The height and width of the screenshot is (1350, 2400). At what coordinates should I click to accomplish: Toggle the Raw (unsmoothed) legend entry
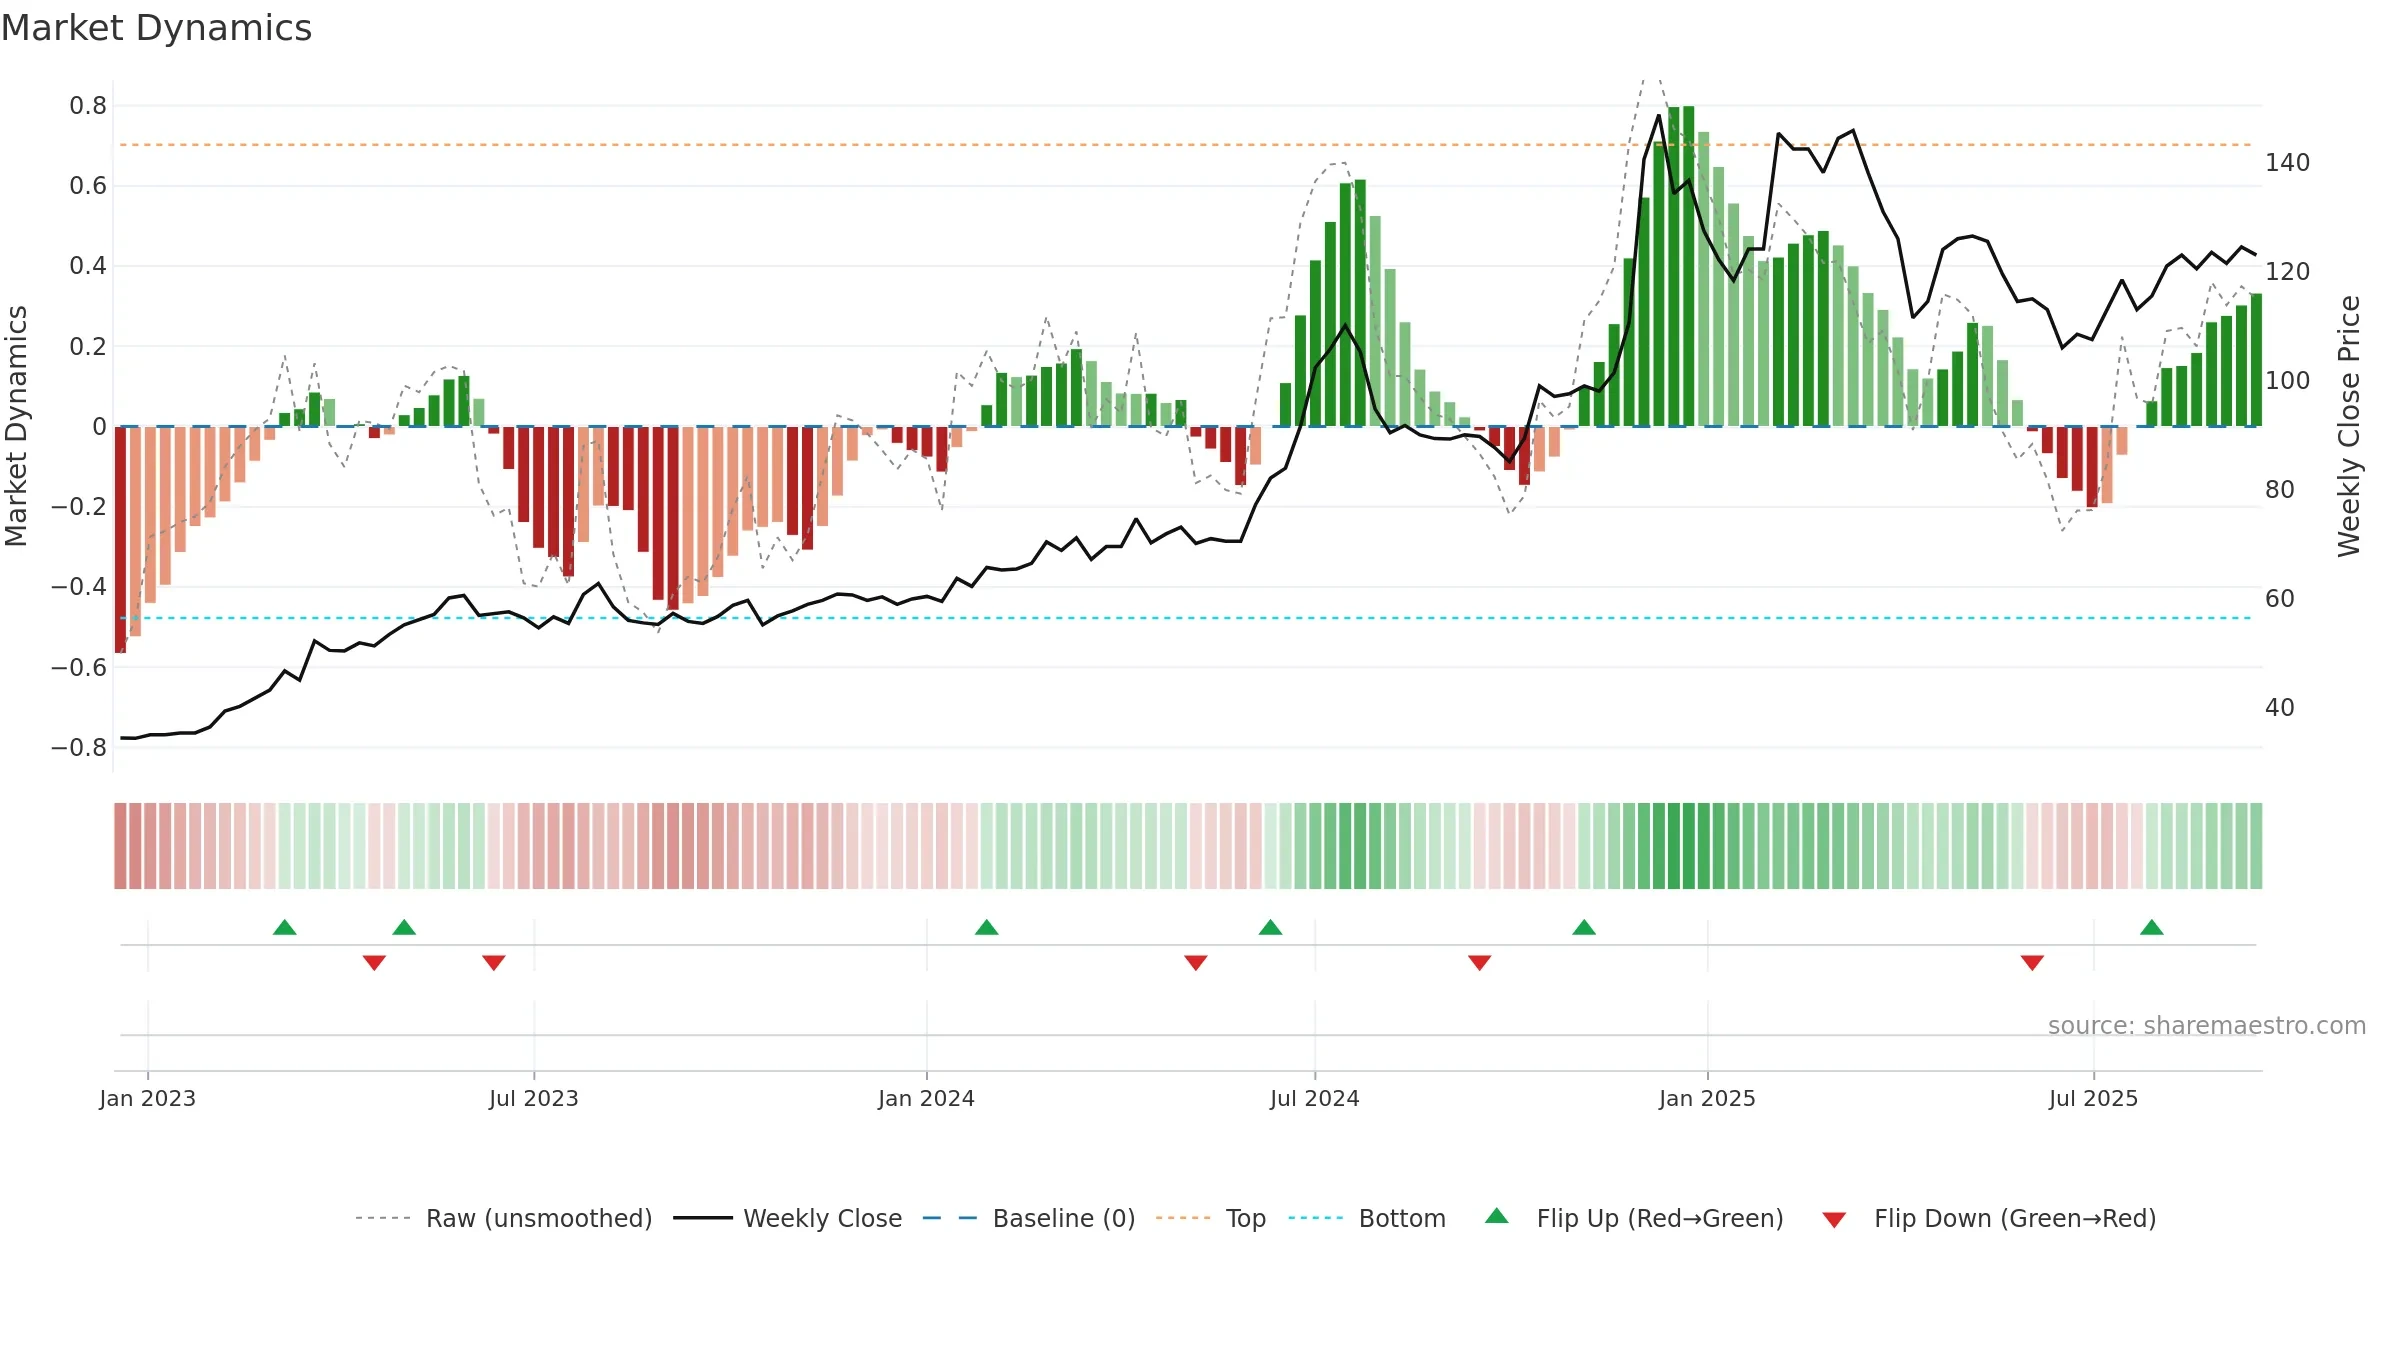click(x=504, y=1218)
